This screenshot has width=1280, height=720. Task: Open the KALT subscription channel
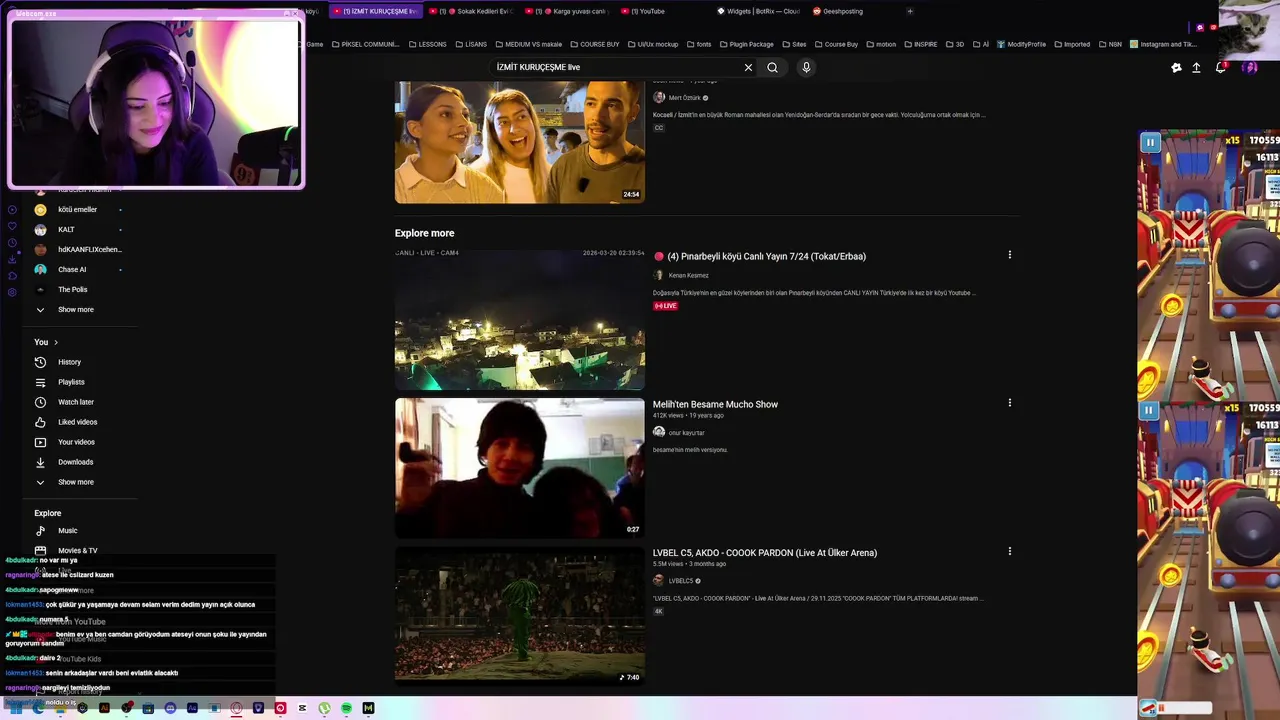66,229
